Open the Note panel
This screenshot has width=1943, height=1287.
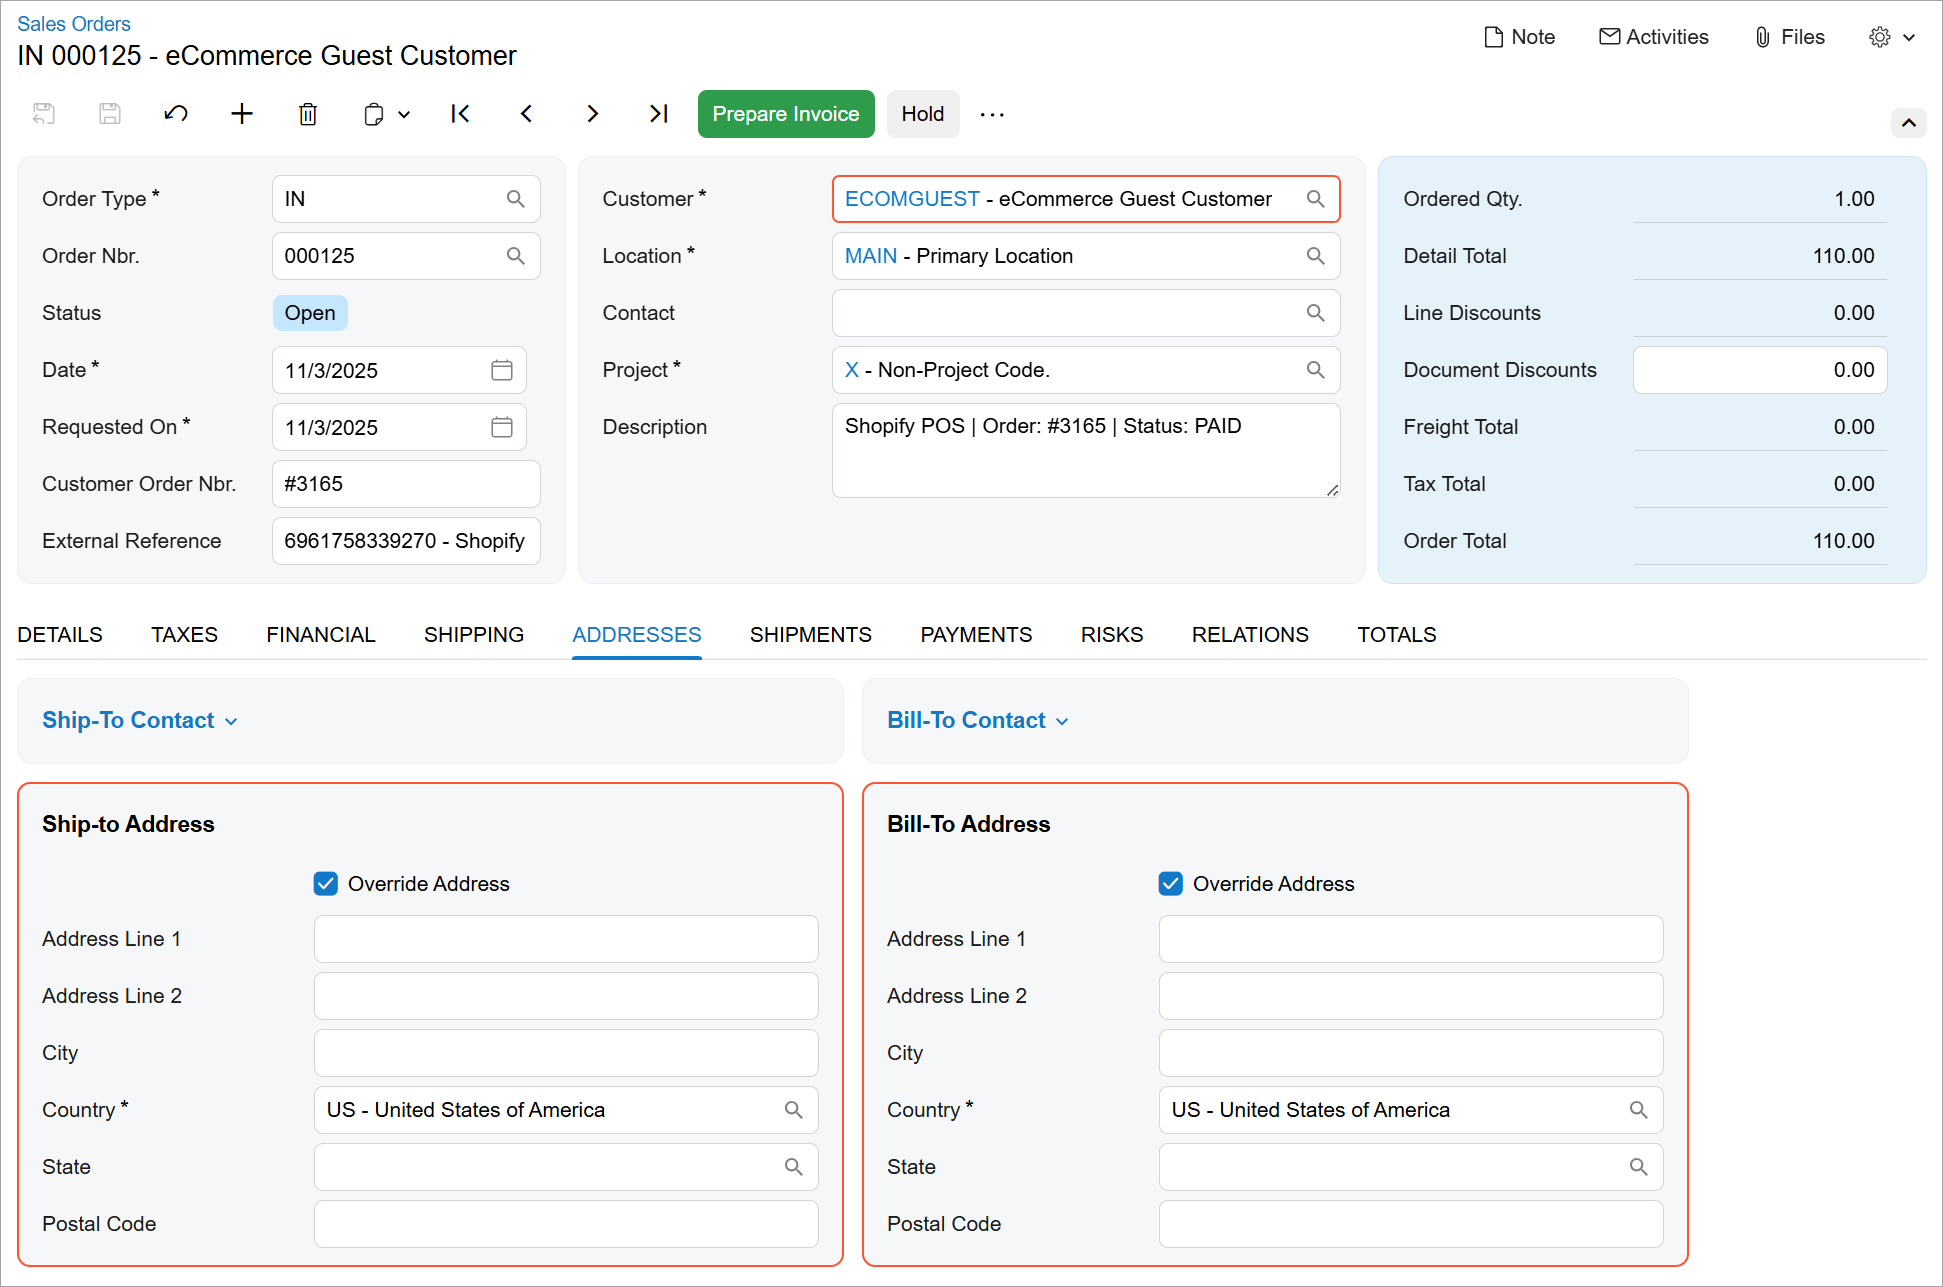(x=1520, y=37)
